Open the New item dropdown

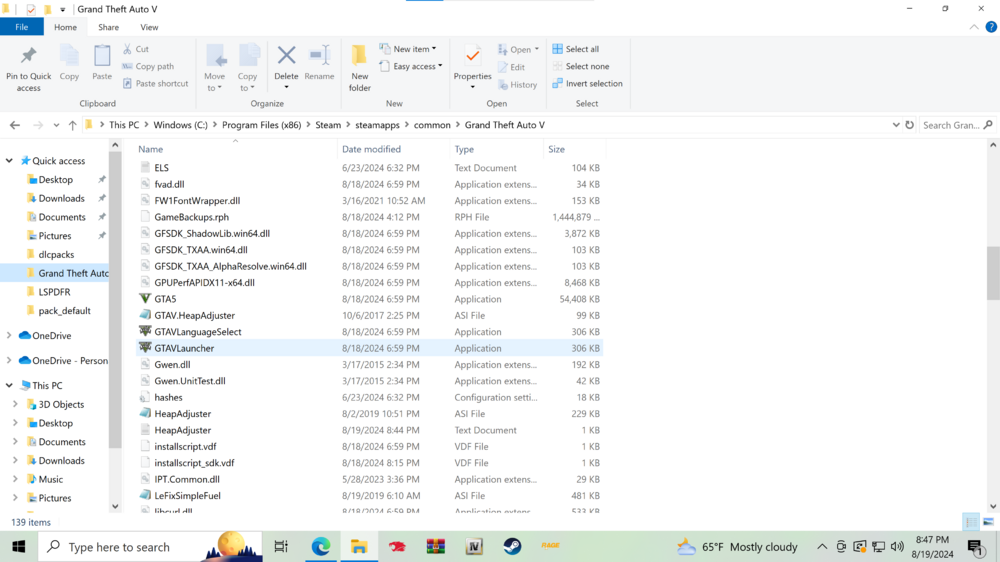[408, 49]
